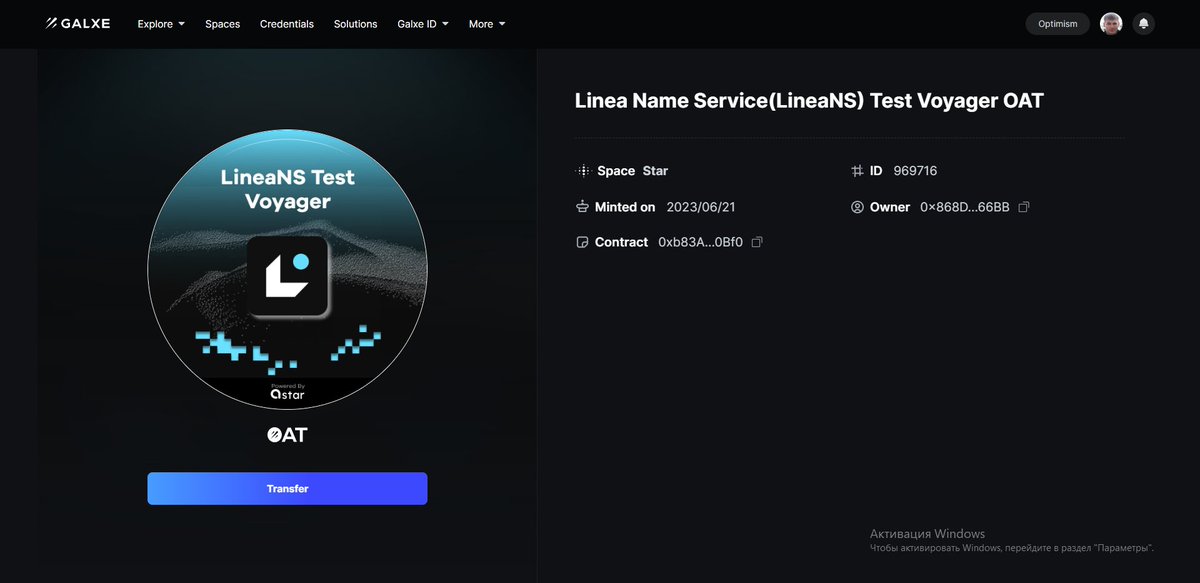Open the Spaces page
This screenshot has width=1200, height=583.
pos(222,24)
